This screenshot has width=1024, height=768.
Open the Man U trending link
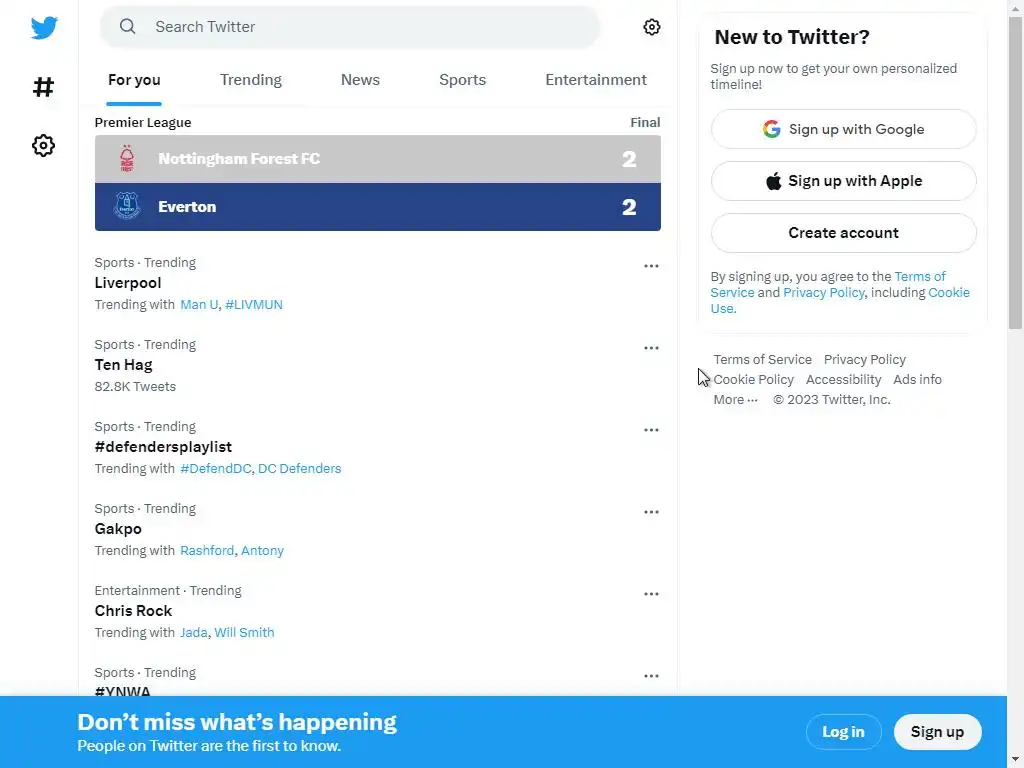(x=199, y=304)
